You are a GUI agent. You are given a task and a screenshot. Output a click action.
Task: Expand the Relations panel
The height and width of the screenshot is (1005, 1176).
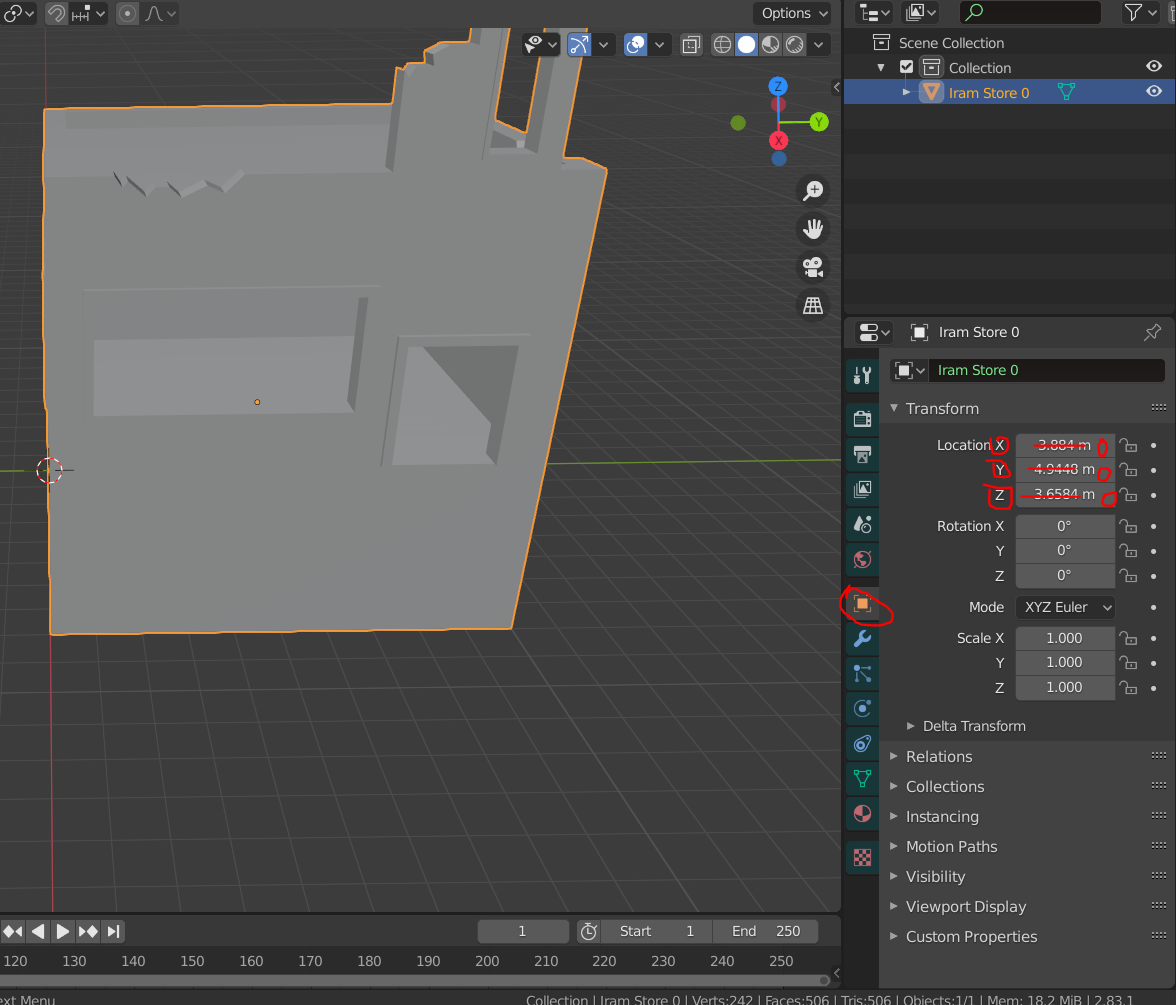(x=938, y=757)
